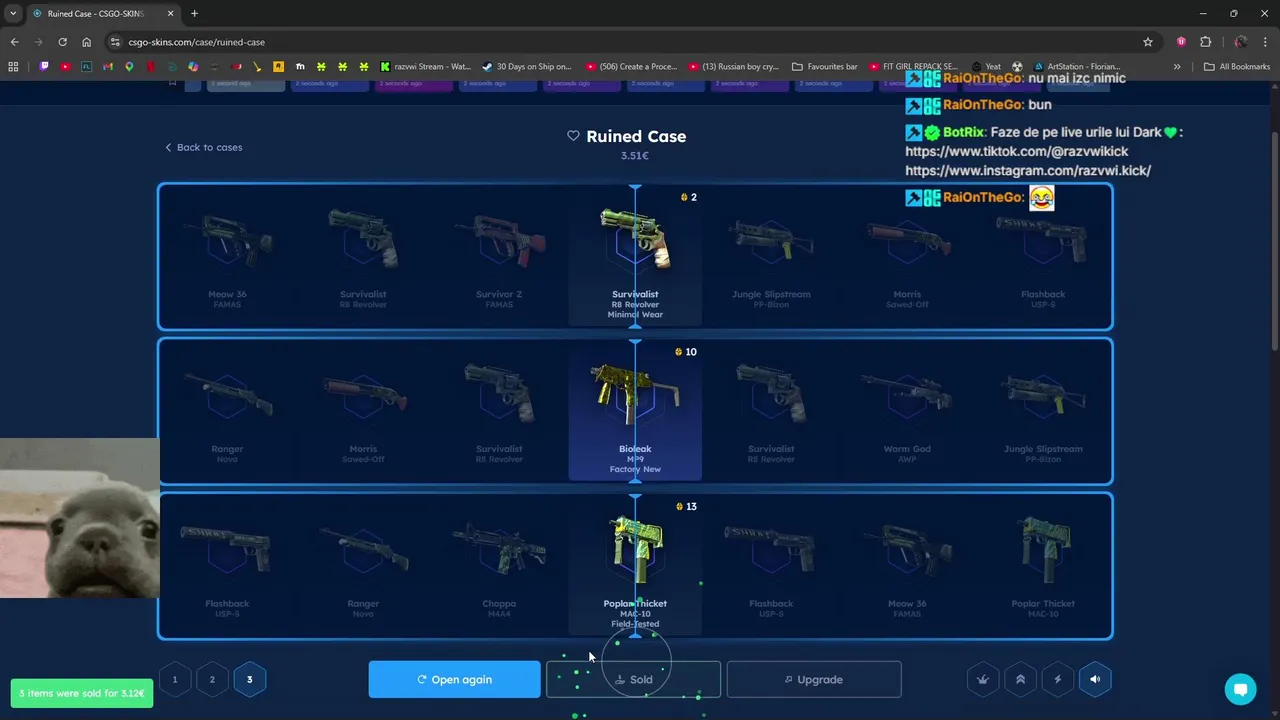Mute sound with the speaker hexagon
Viewport: 1280px width, 720px height.
[1095, 680]
